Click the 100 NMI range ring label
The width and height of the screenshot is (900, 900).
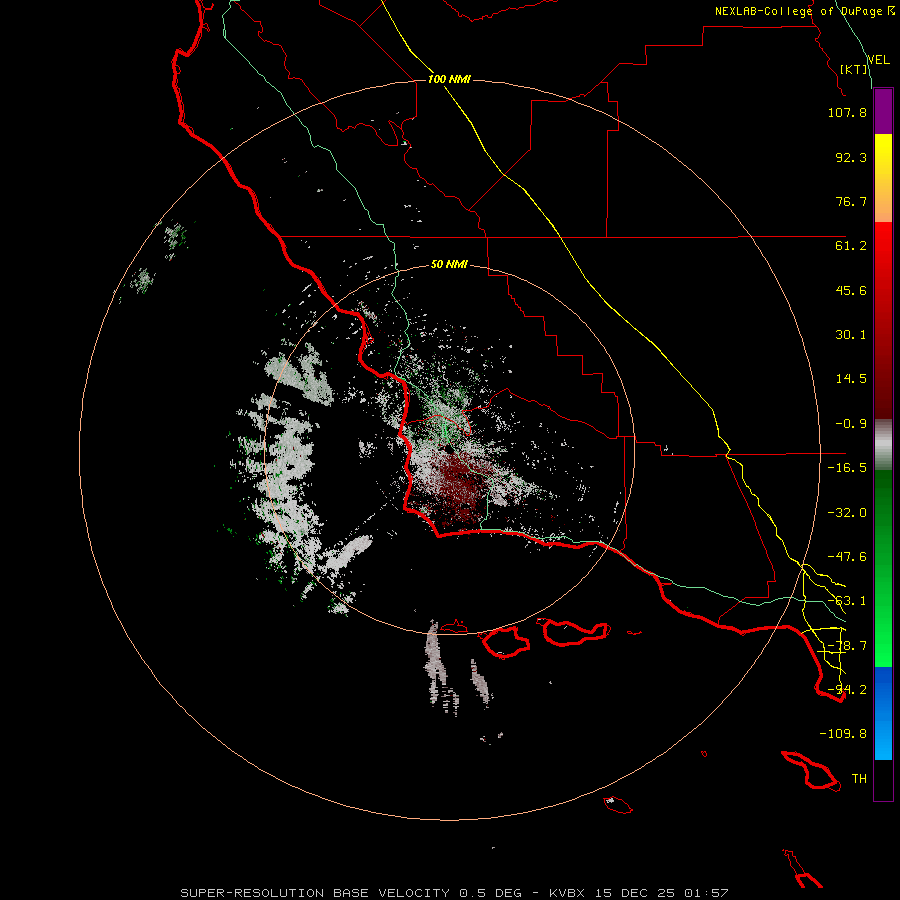point(449,79)
